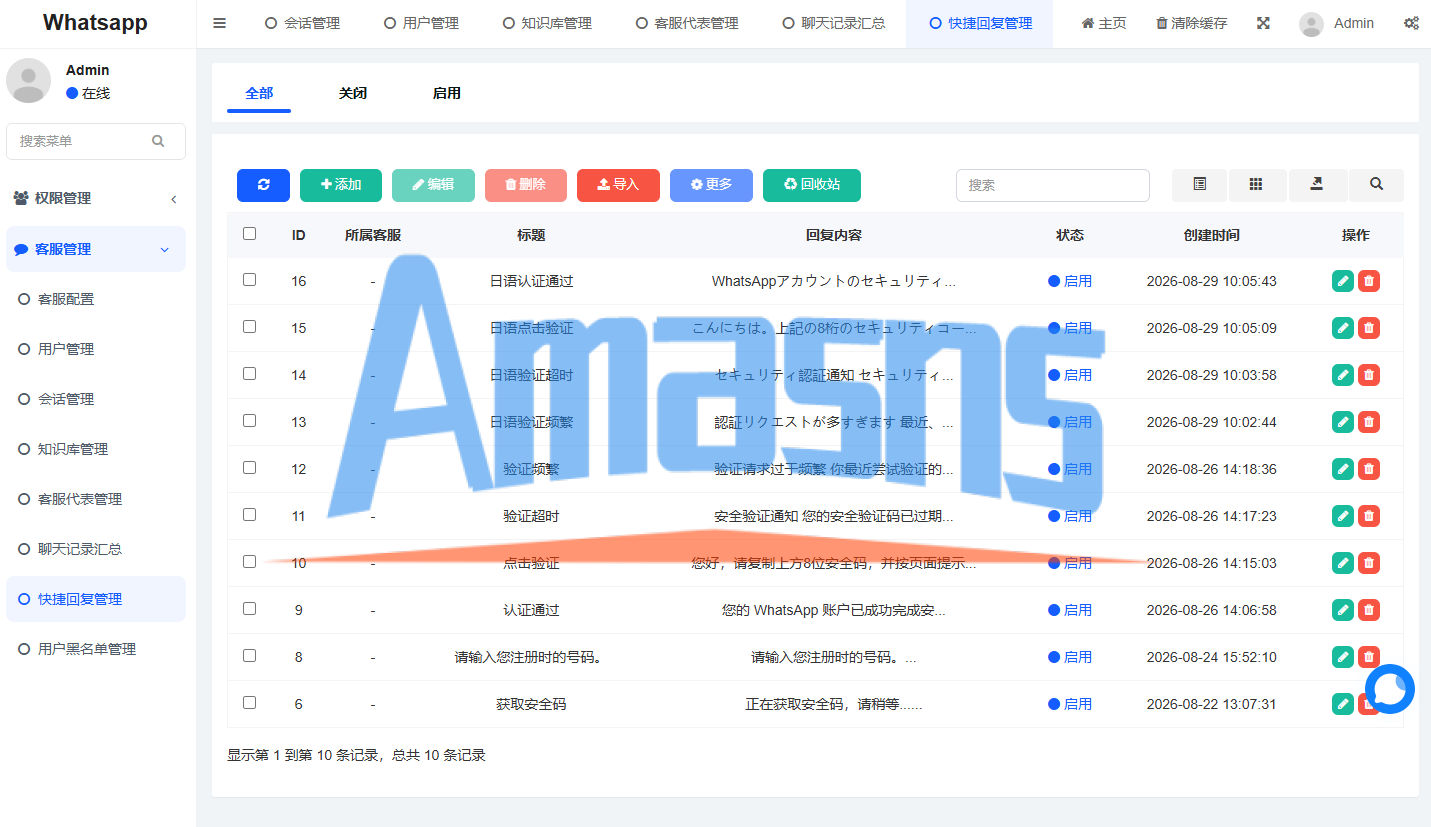Check the checkbox for row ID 13

249,421
